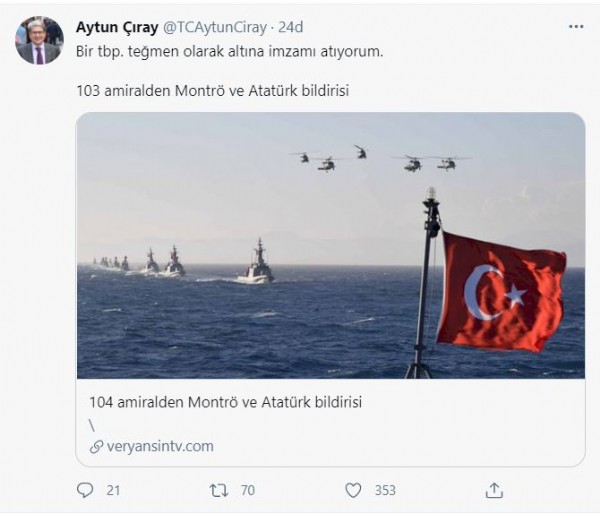
Task: Click the display name Aytun Çıray
Action: click(117, 27)
